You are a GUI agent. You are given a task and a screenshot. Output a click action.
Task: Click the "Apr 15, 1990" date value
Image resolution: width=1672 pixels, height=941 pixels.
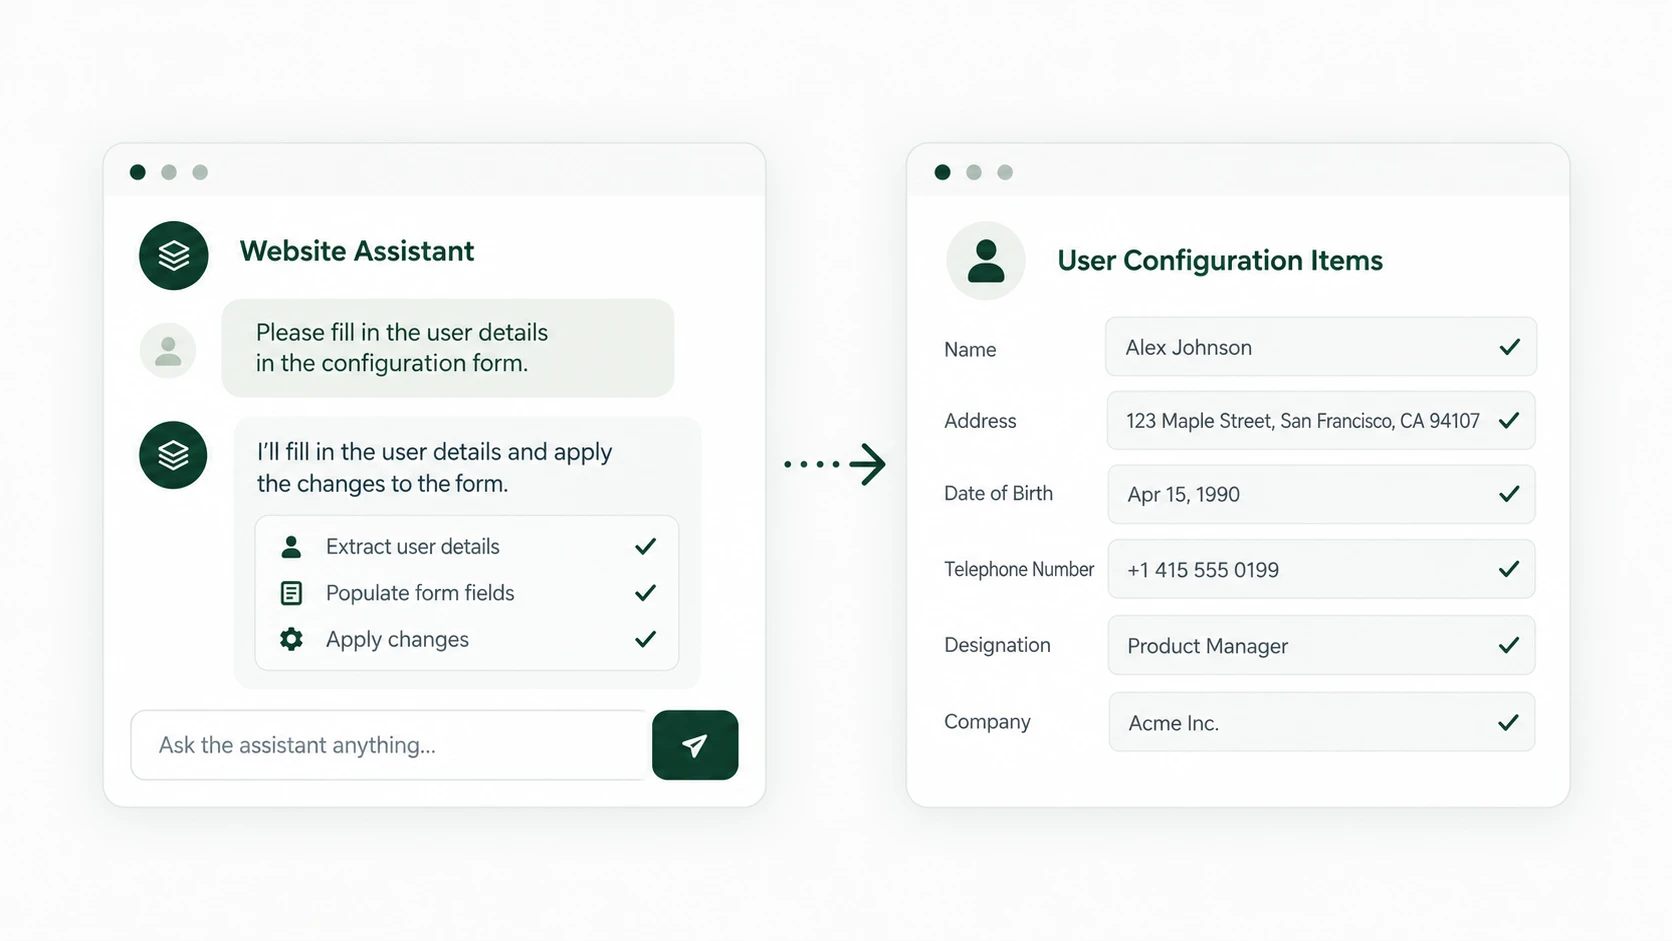tap(1183, 495)
